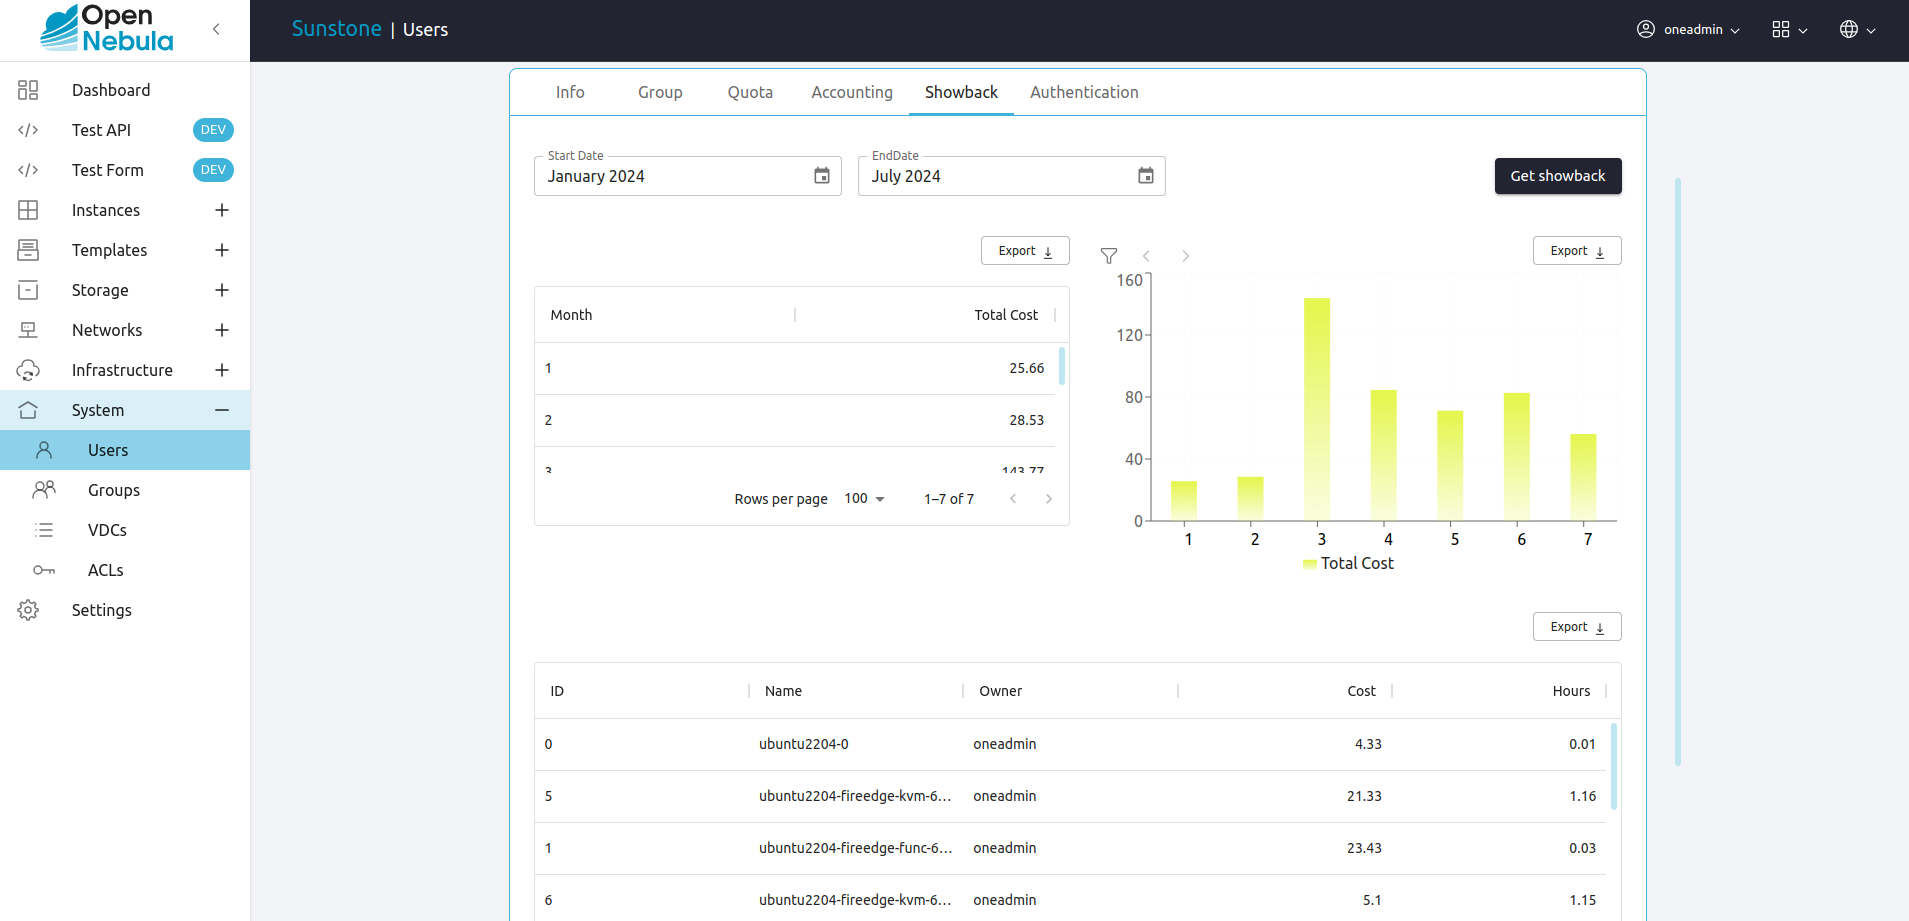Switch to the Quota tab

point(750,92)
